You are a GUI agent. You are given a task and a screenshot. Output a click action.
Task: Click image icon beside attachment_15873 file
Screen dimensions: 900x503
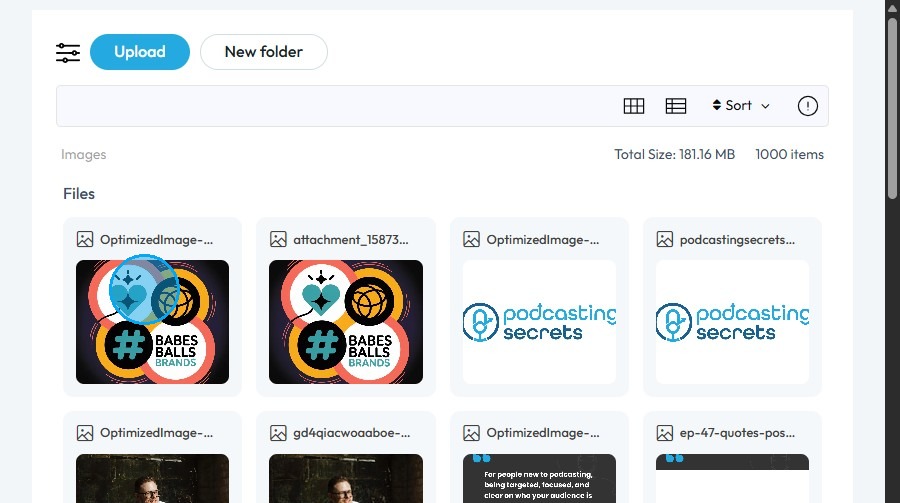[x=278, y=239]
